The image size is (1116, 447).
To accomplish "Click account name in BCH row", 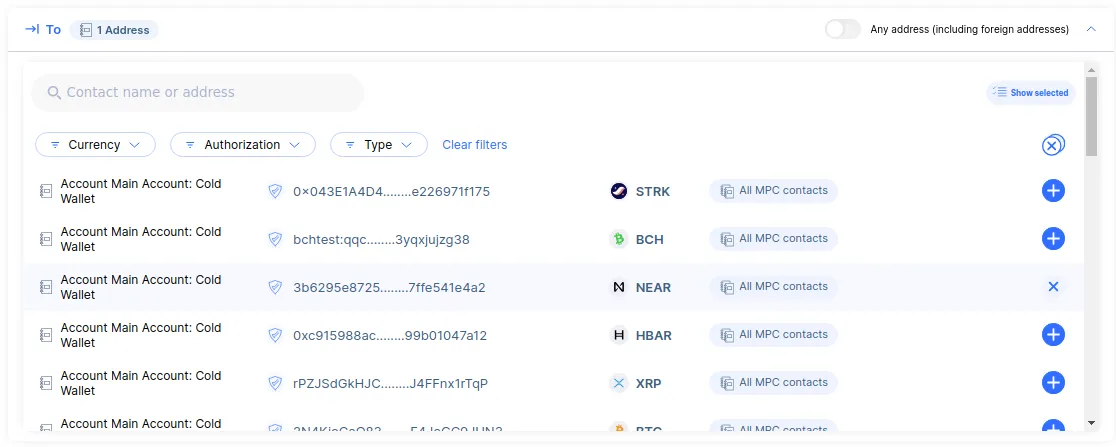I will click(141, 239).
